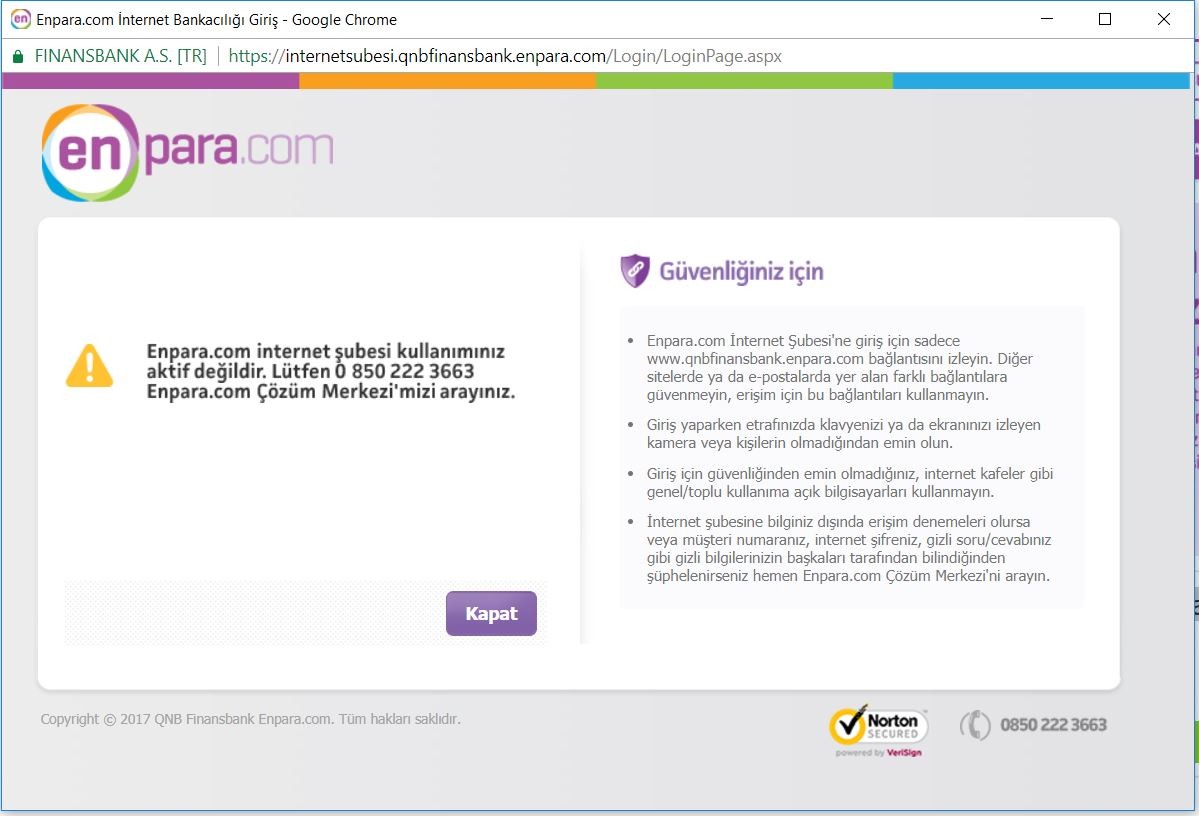Click the phone handset icon in footer
1199x816 pixels.
click(x=975, y=725)
